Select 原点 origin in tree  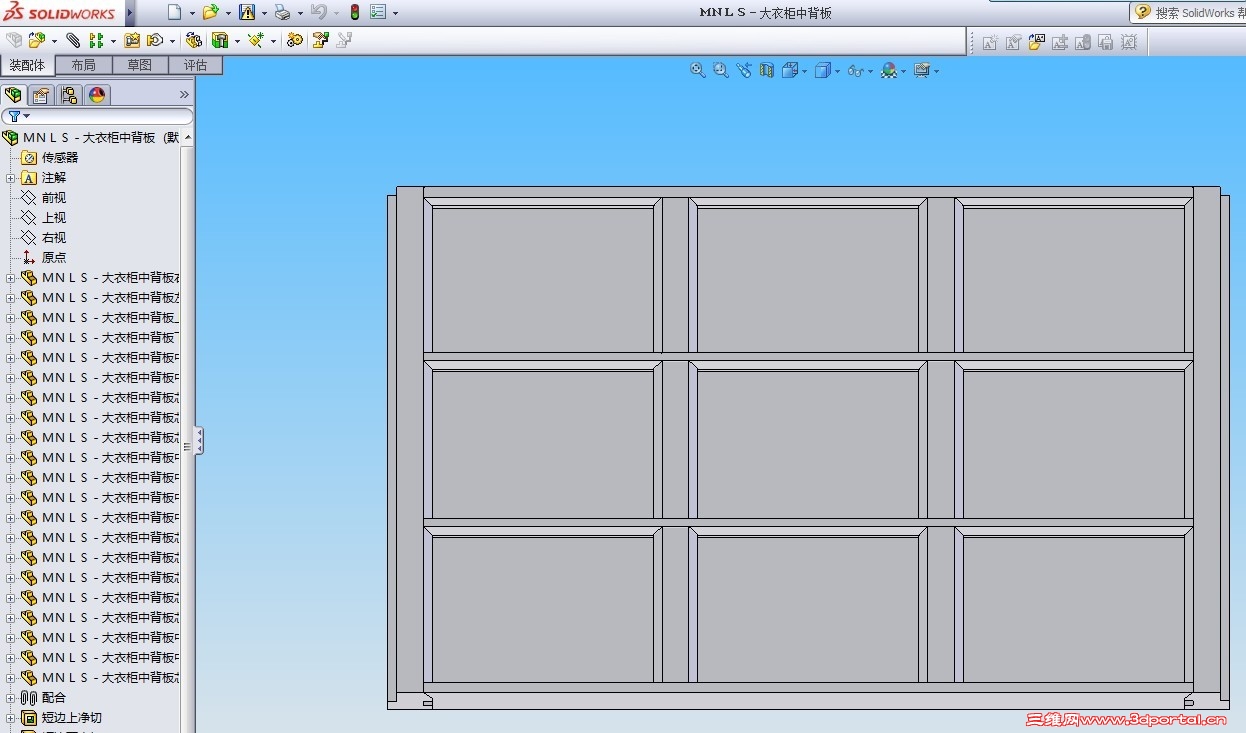point(54,258)
